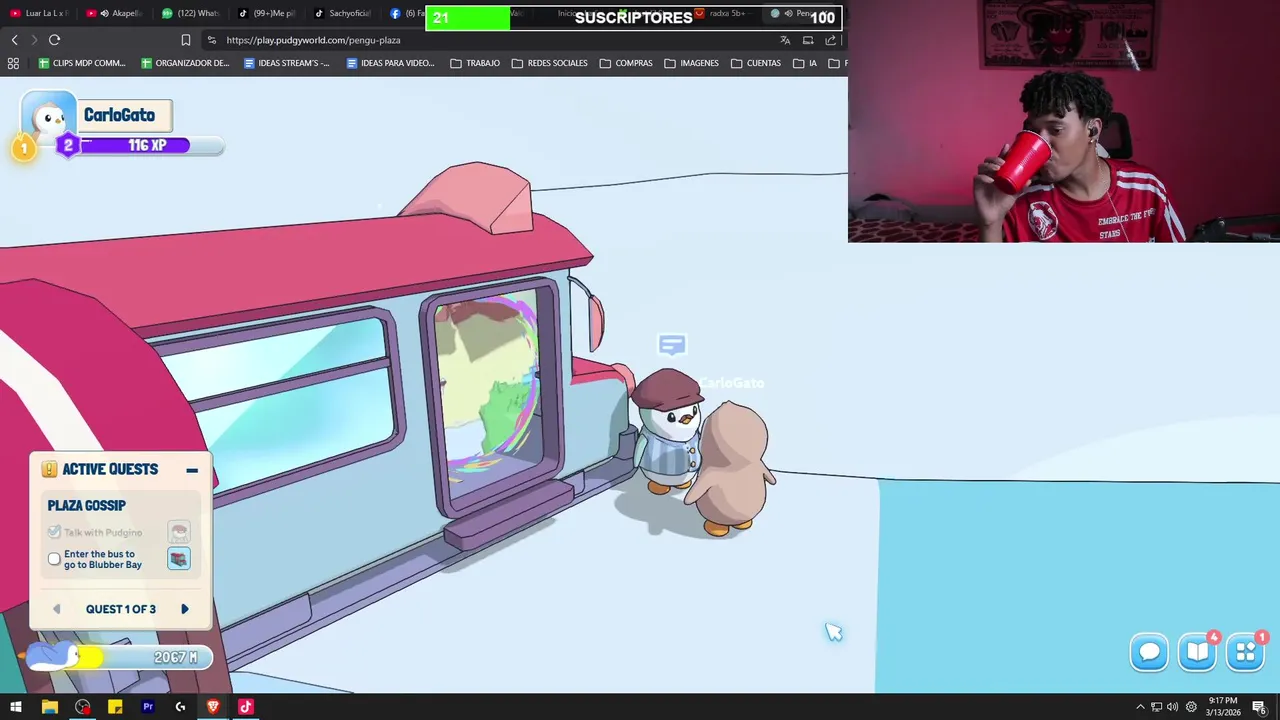Screen dimensions: 1280x720
Task: Click the CarloGato name tag
Action: [123, 115]
